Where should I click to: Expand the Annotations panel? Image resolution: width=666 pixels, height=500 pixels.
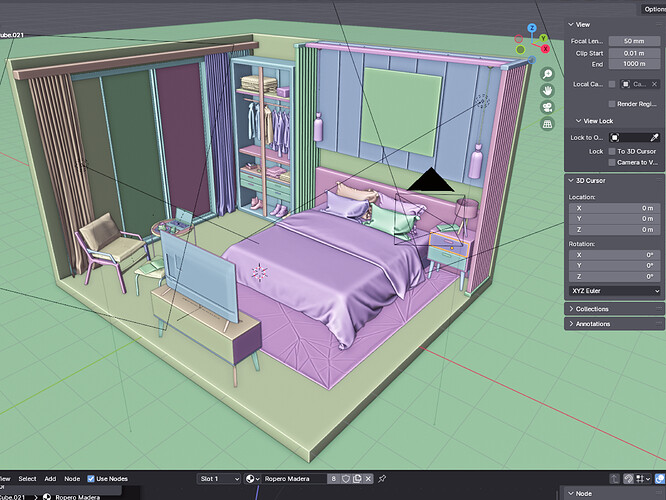pyautogui.click(x=571, y=324)
